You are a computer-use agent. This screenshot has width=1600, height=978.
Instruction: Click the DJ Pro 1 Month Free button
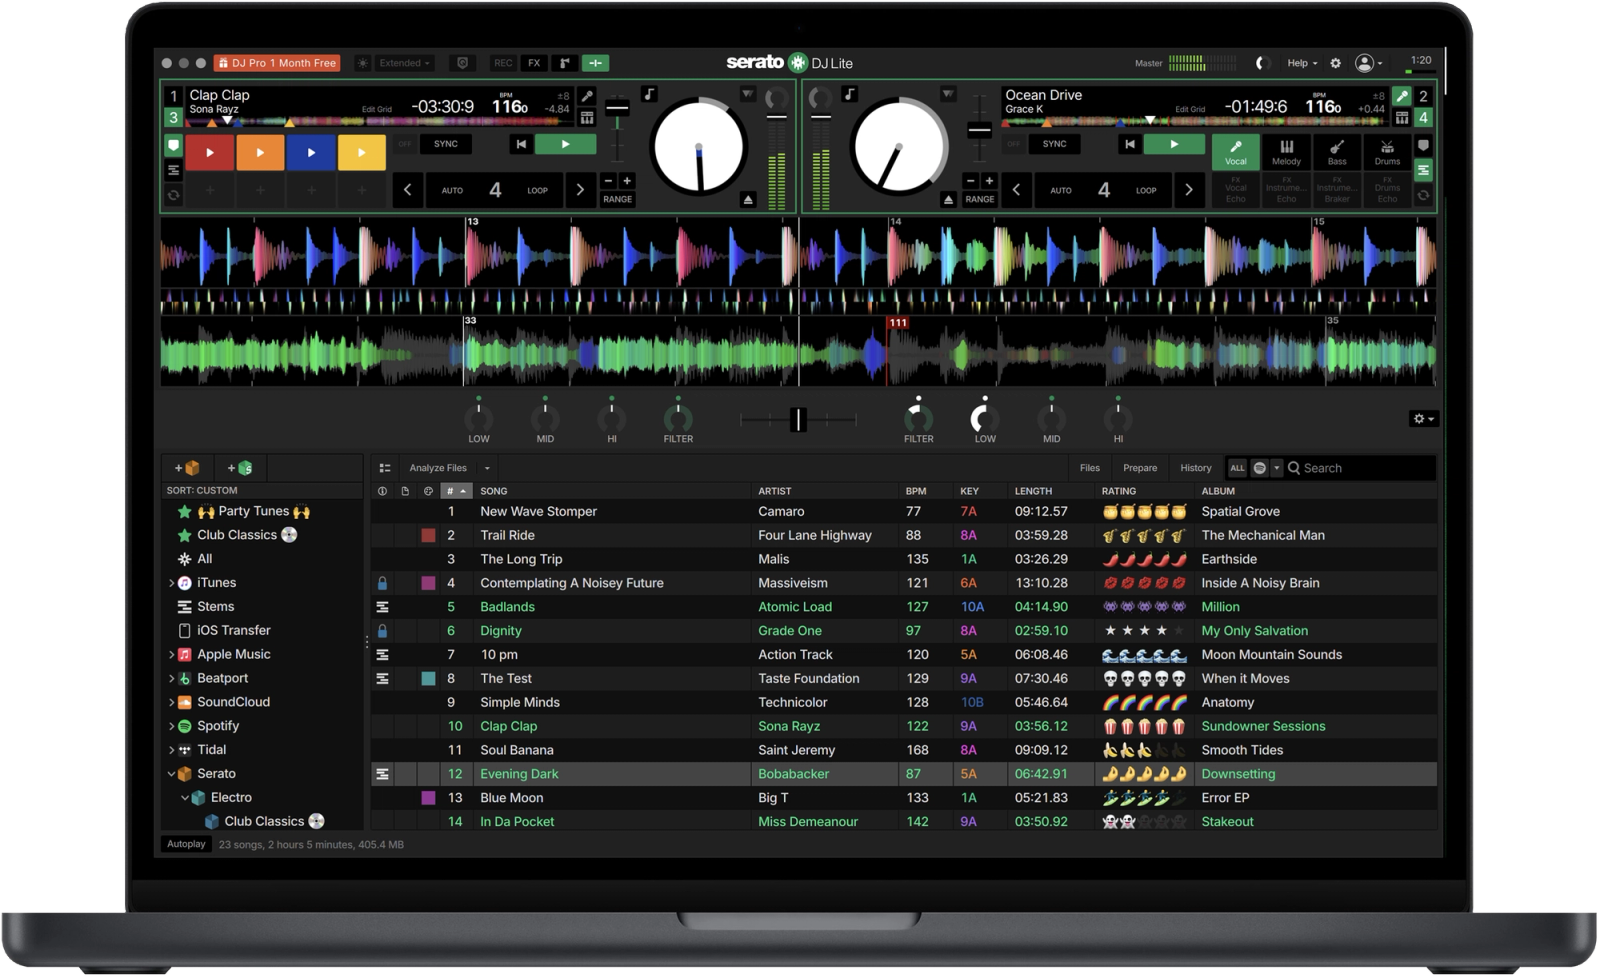click(x=277, y=63)
